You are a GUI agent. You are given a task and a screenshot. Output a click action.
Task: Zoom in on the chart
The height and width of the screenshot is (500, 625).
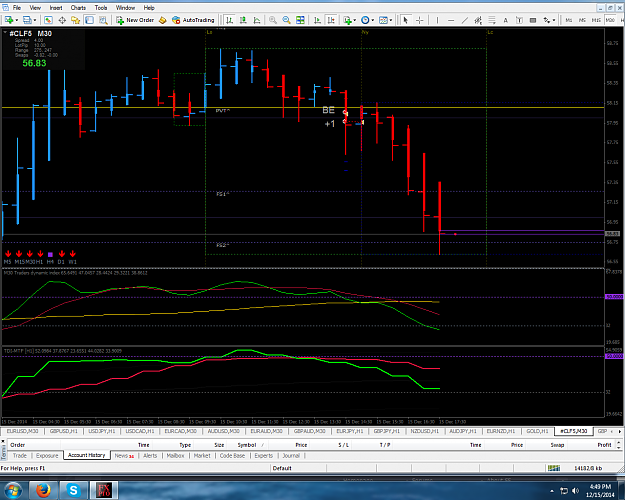coord(273,20)
